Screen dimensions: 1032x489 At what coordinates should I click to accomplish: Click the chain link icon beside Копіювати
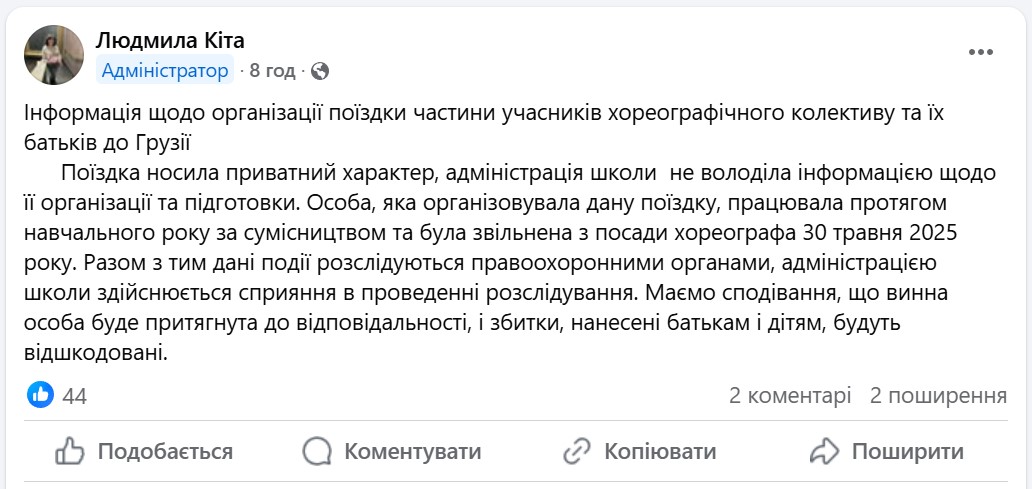[577, 452]
